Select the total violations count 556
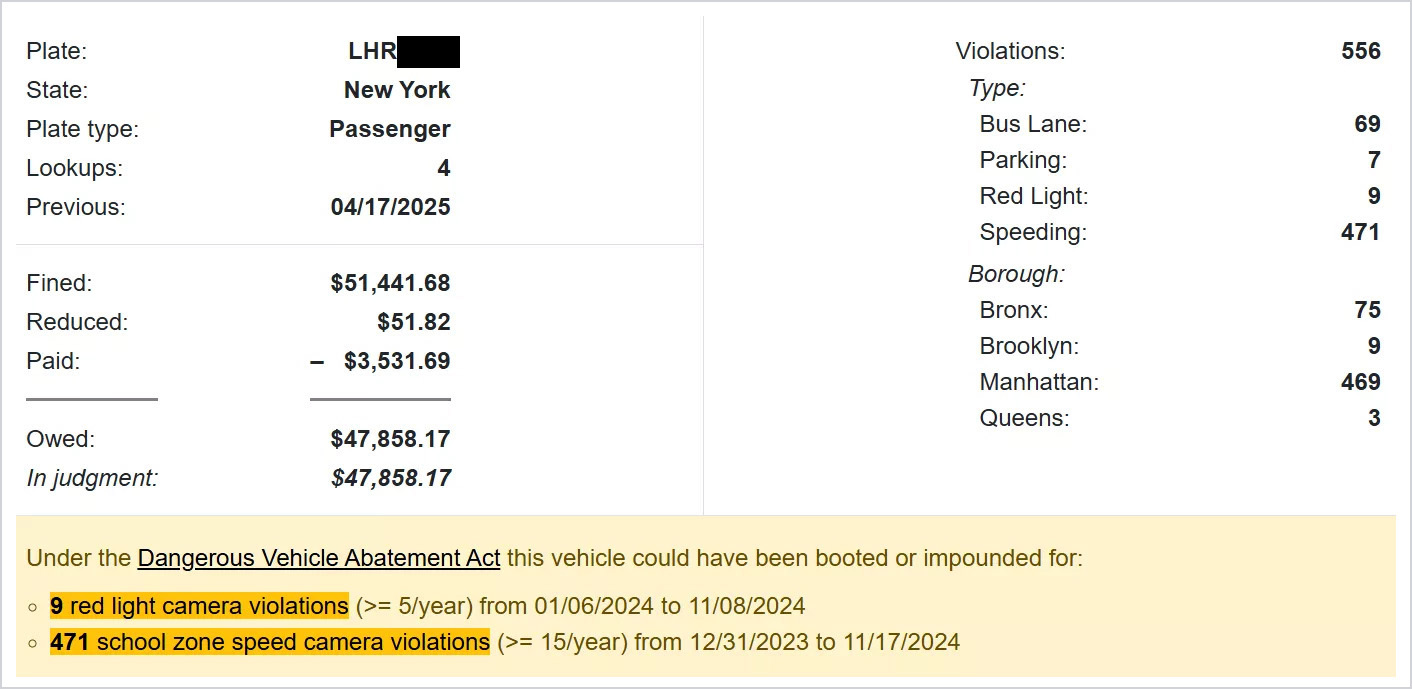Image resolution: width=1412 pixels, height=689 pixels. click(x=1360, y=51)
